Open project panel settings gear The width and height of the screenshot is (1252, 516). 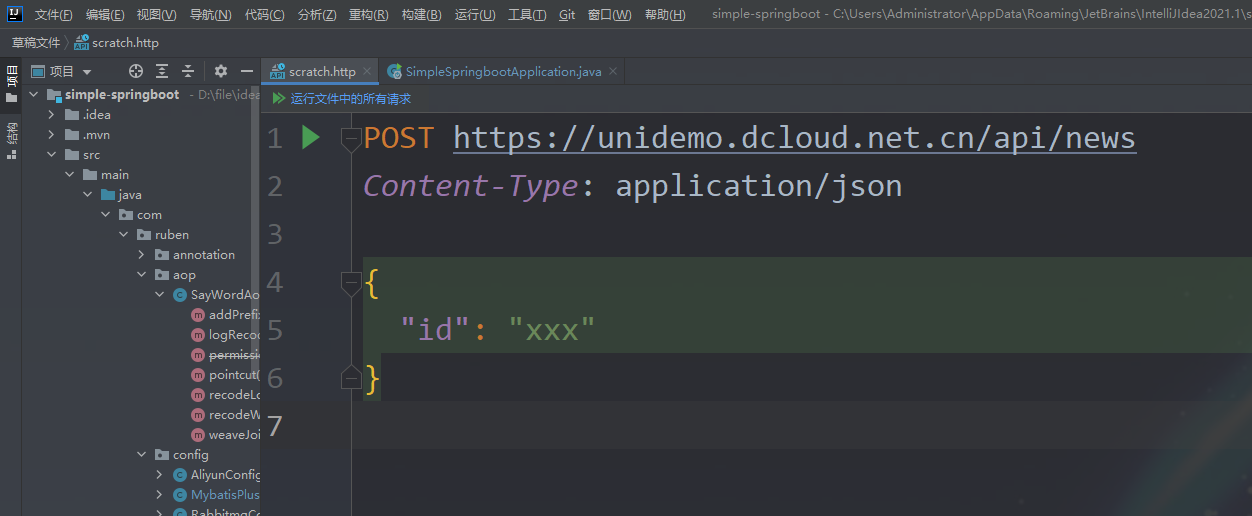pos(221,71)
